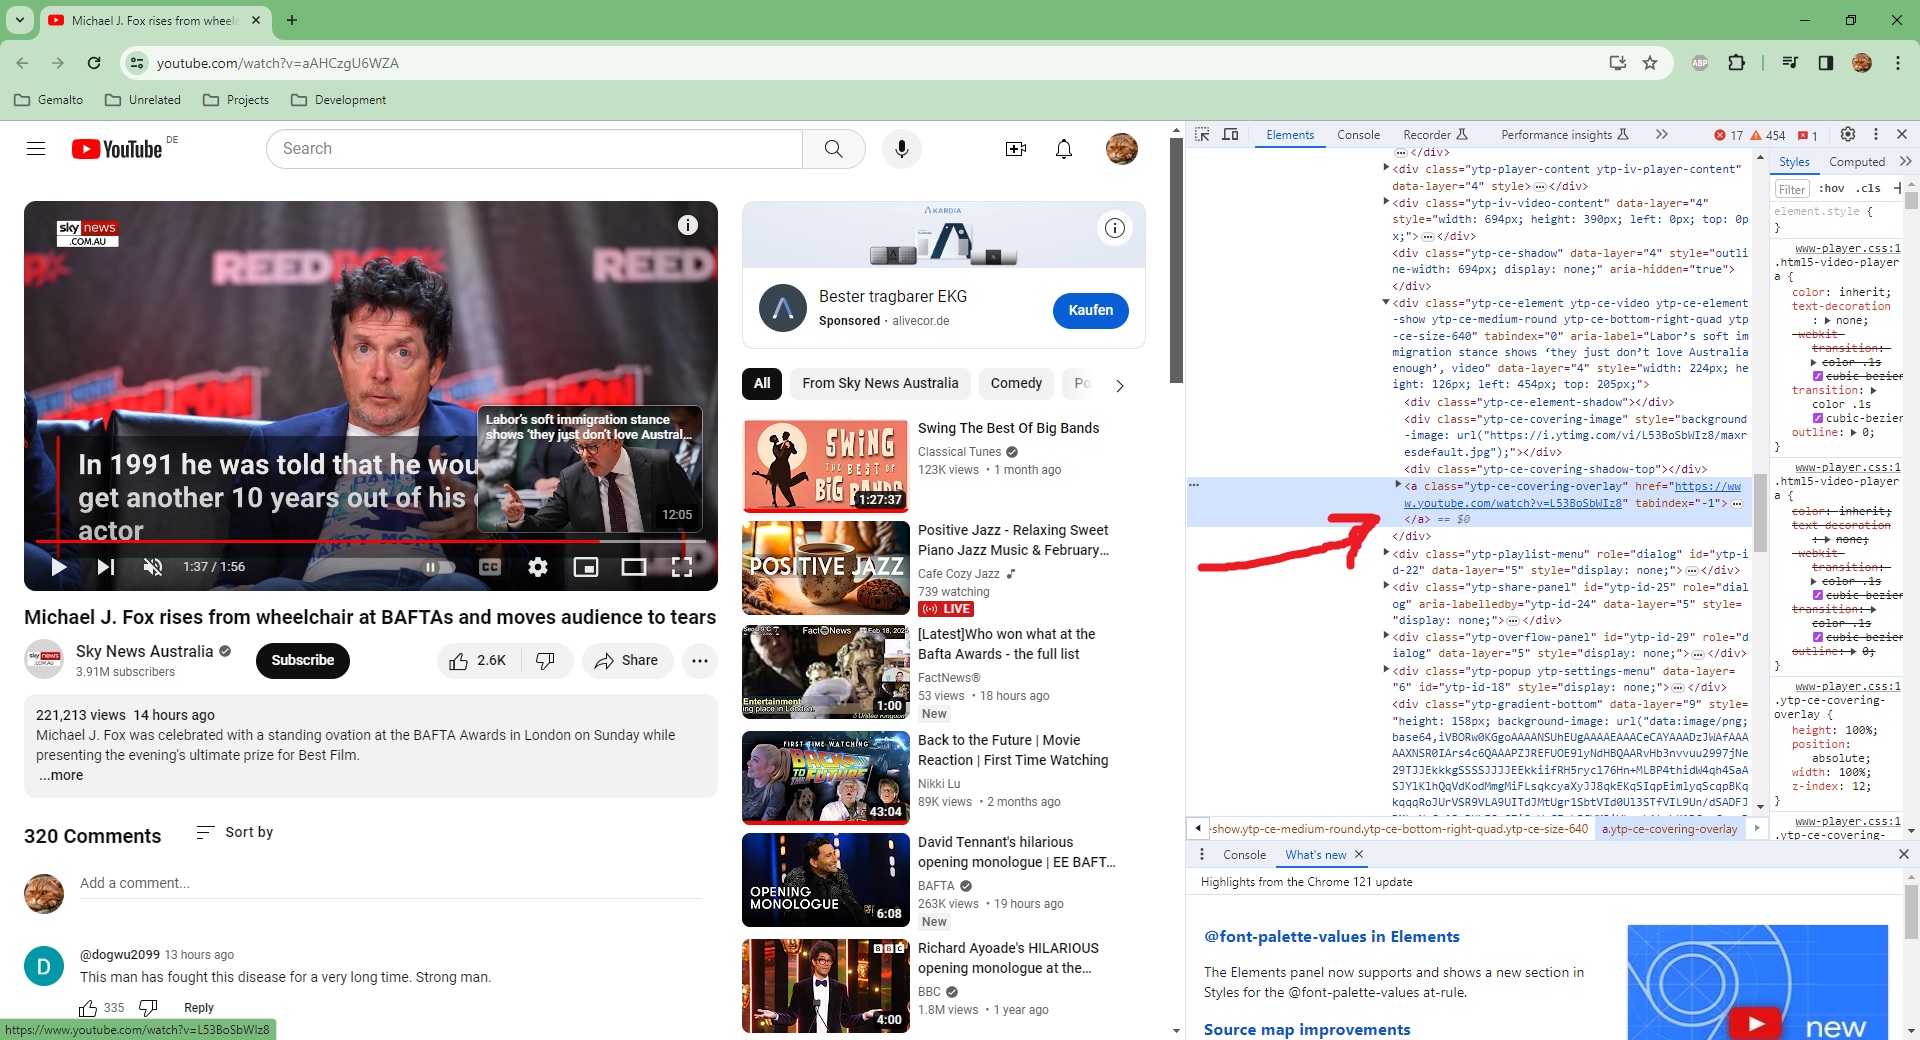Open the YouTube notifications bell

[x=1064, y=149]
